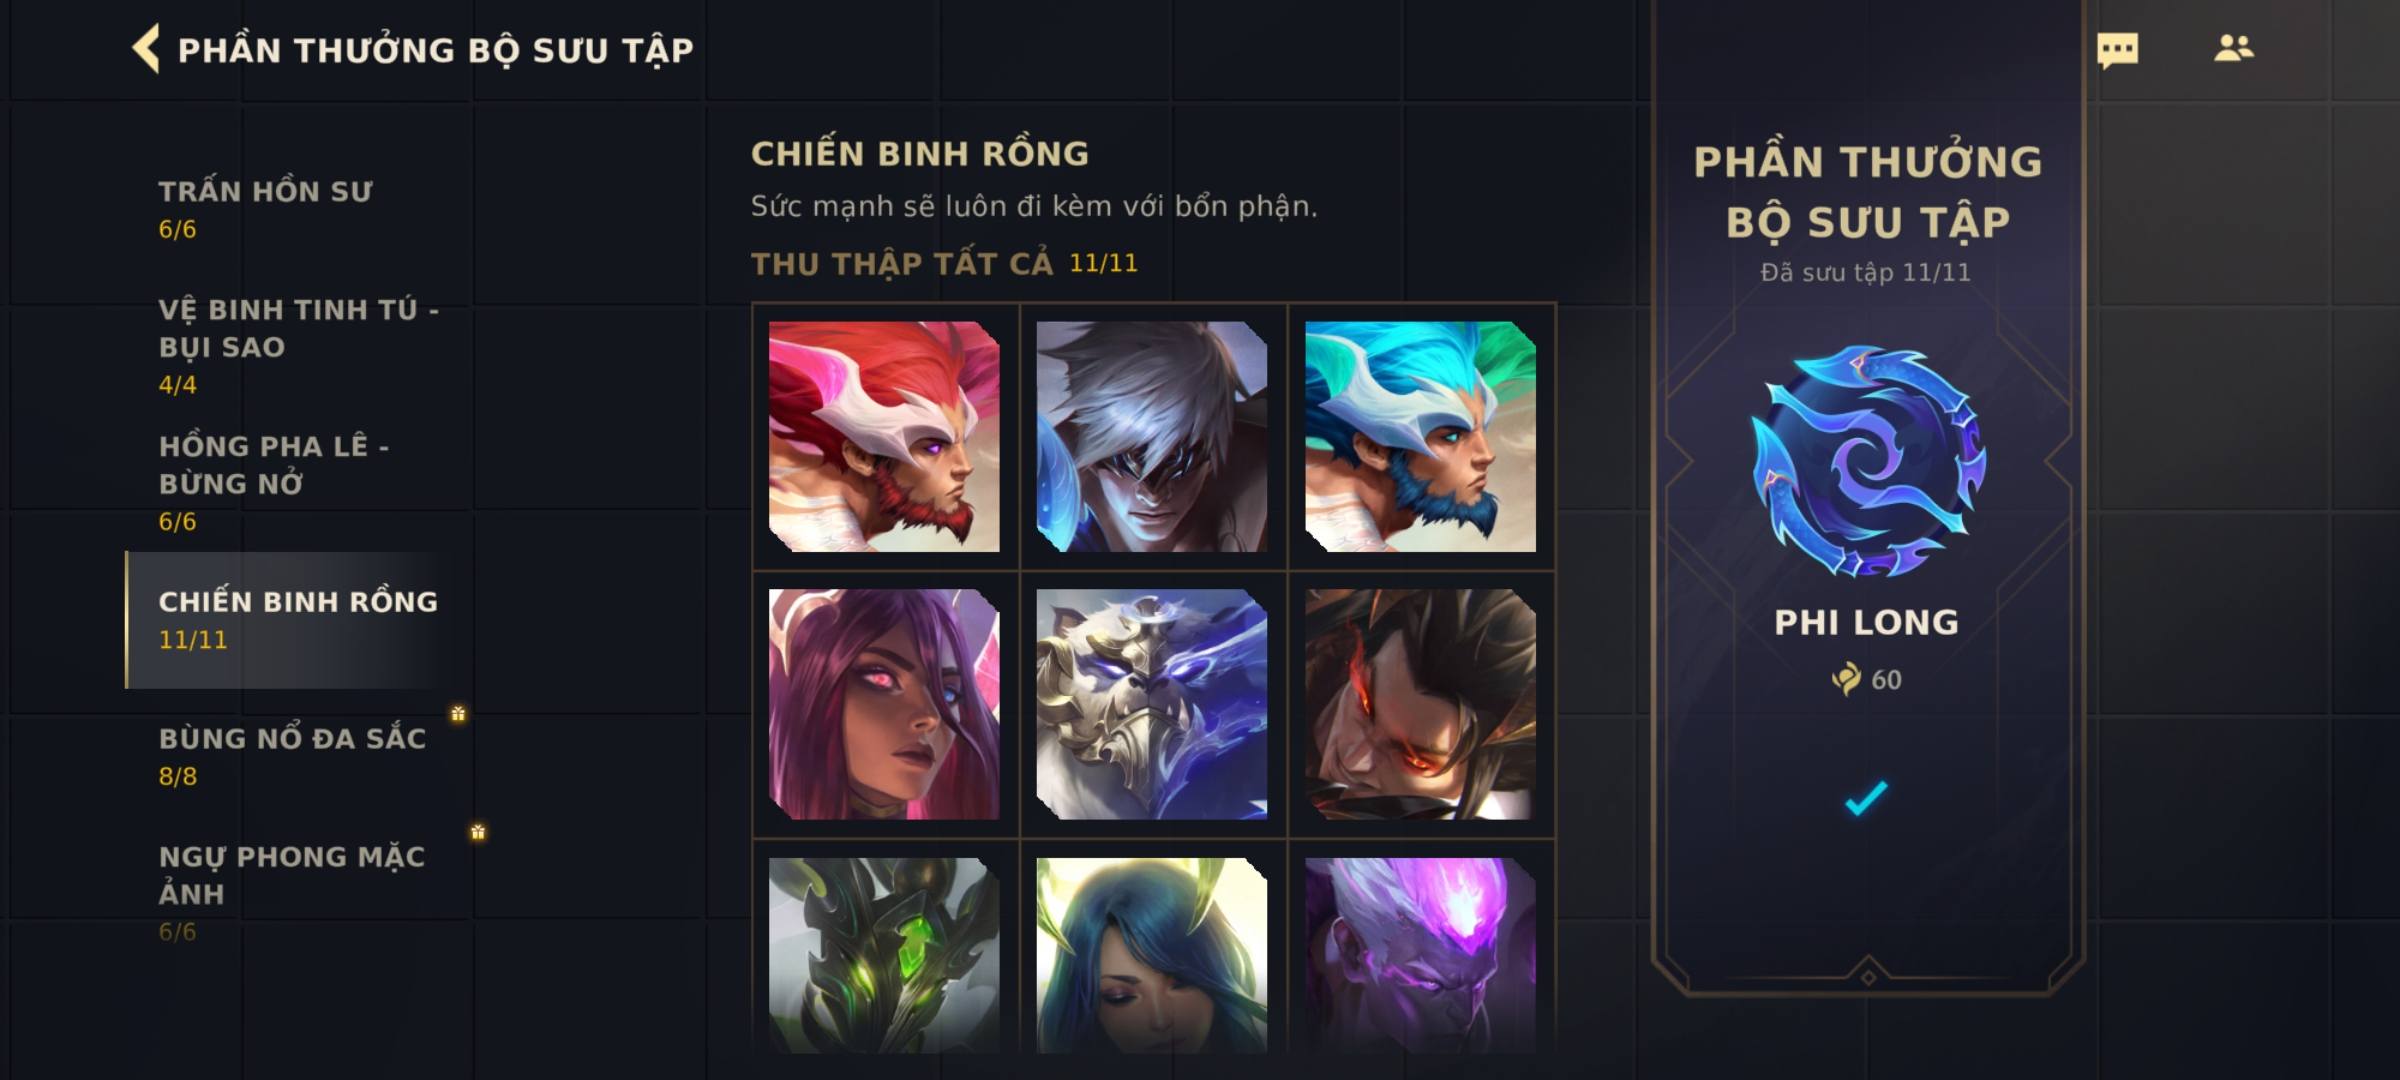Select the blue-haired bearded champion skin thumbnail
The width and height of the screenshot is (2400, 1080).
point(1420,436)
